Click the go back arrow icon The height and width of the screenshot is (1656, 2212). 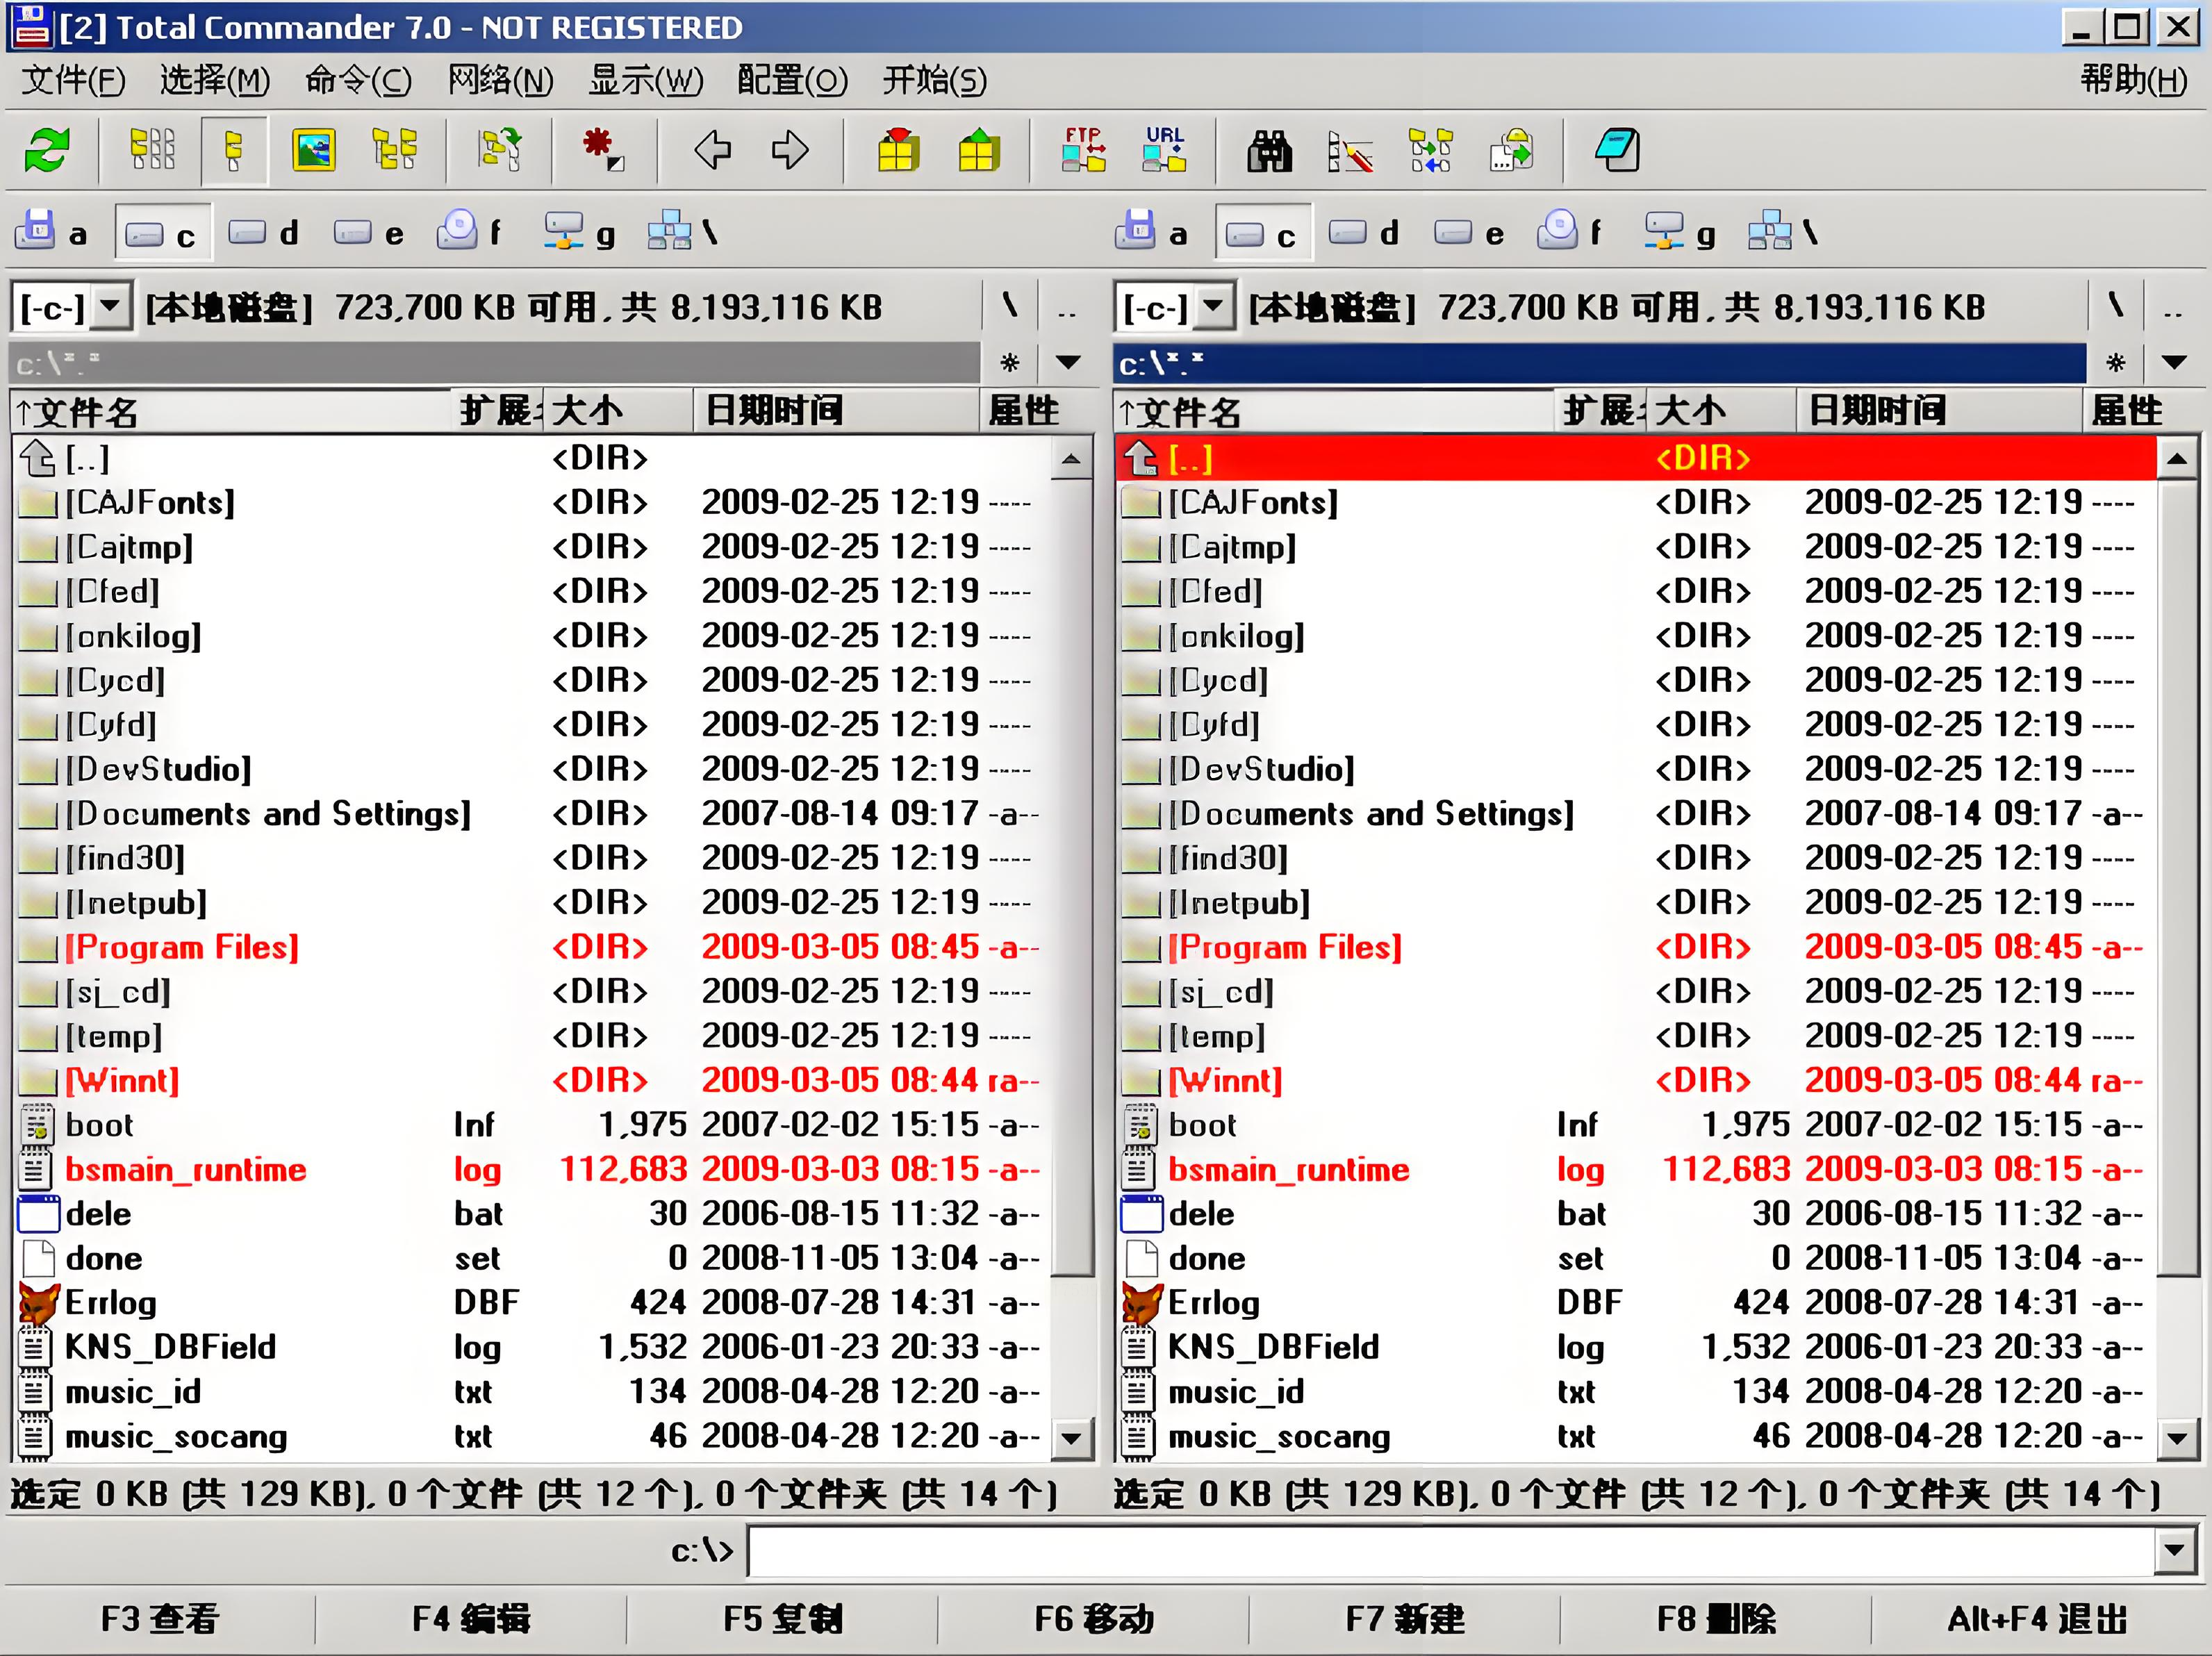pos(712,151)
